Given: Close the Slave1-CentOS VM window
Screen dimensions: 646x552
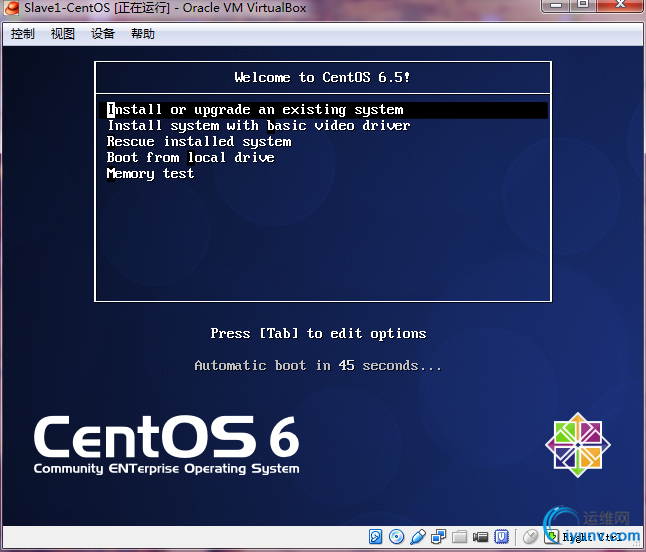Looking at the screenshot, I should 620,5.
